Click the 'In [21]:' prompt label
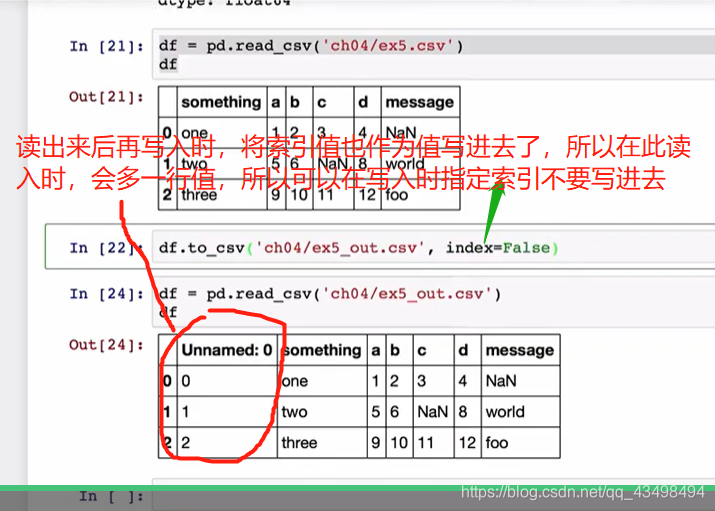 tap(106, 46)
